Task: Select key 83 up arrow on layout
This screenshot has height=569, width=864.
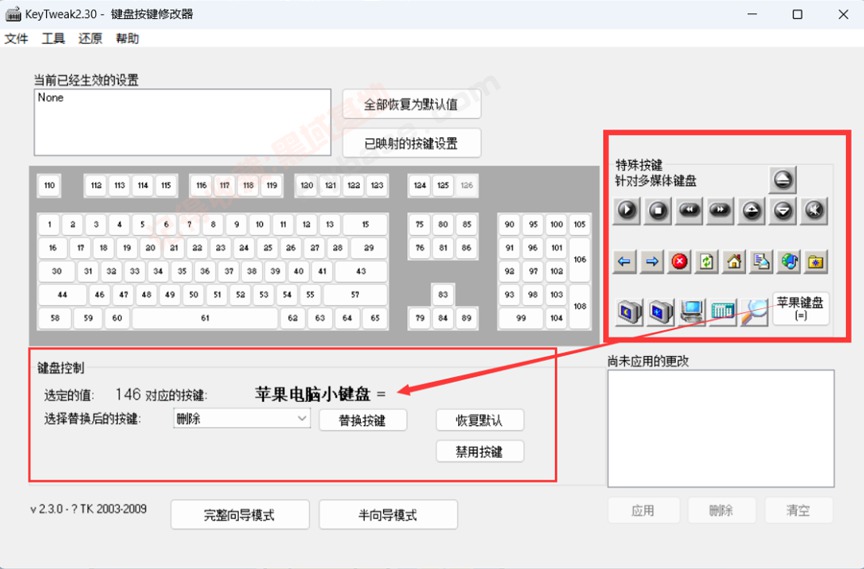Action: [x=443, y=295]
